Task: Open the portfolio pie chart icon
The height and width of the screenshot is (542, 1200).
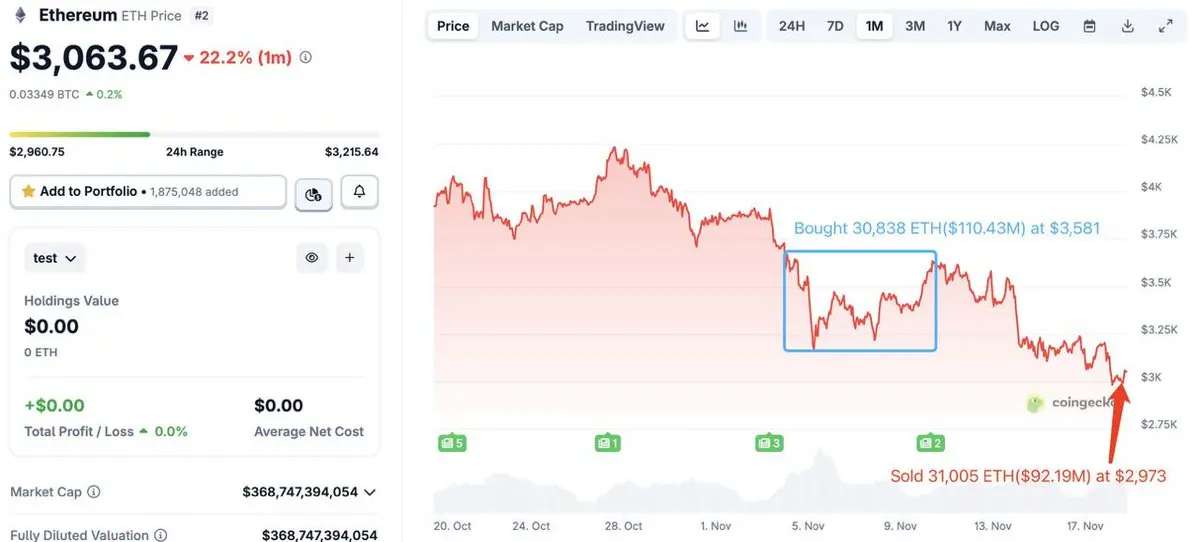Action: 313,193
